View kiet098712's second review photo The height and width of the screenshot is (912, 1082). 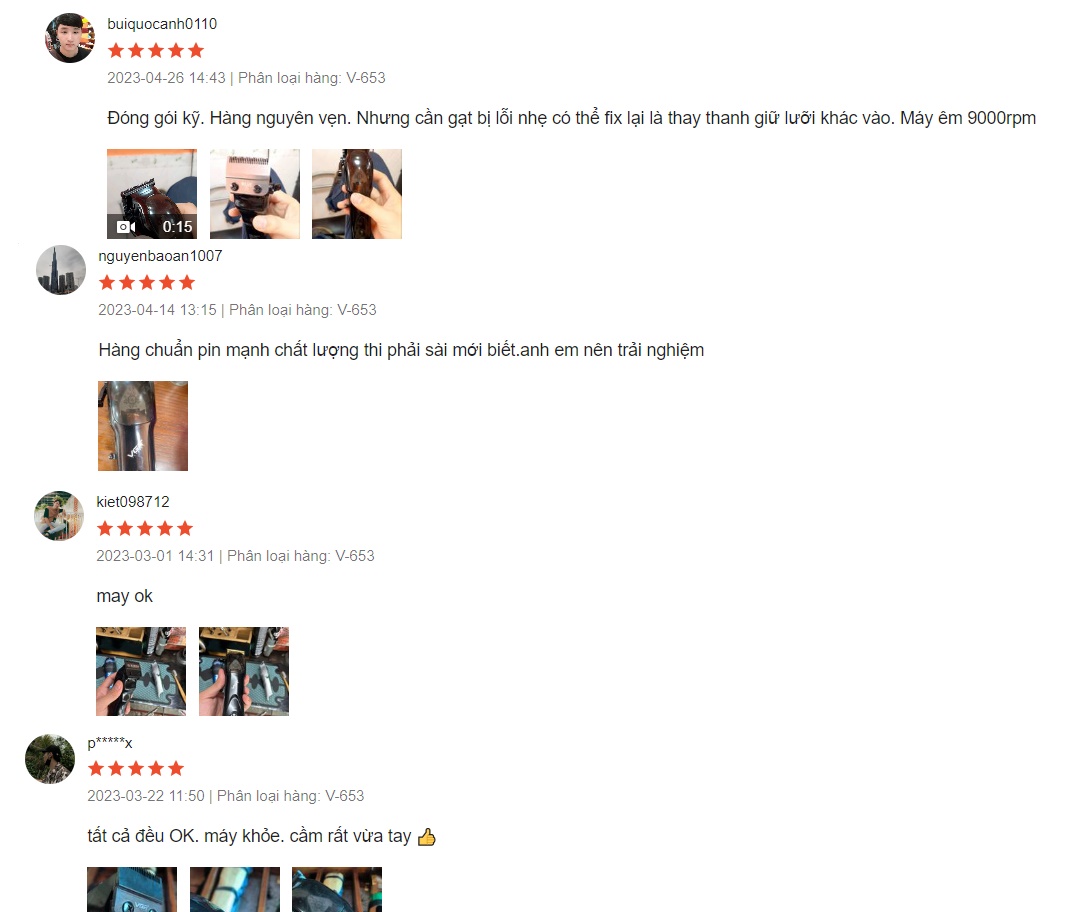click(x=244, y=671)
